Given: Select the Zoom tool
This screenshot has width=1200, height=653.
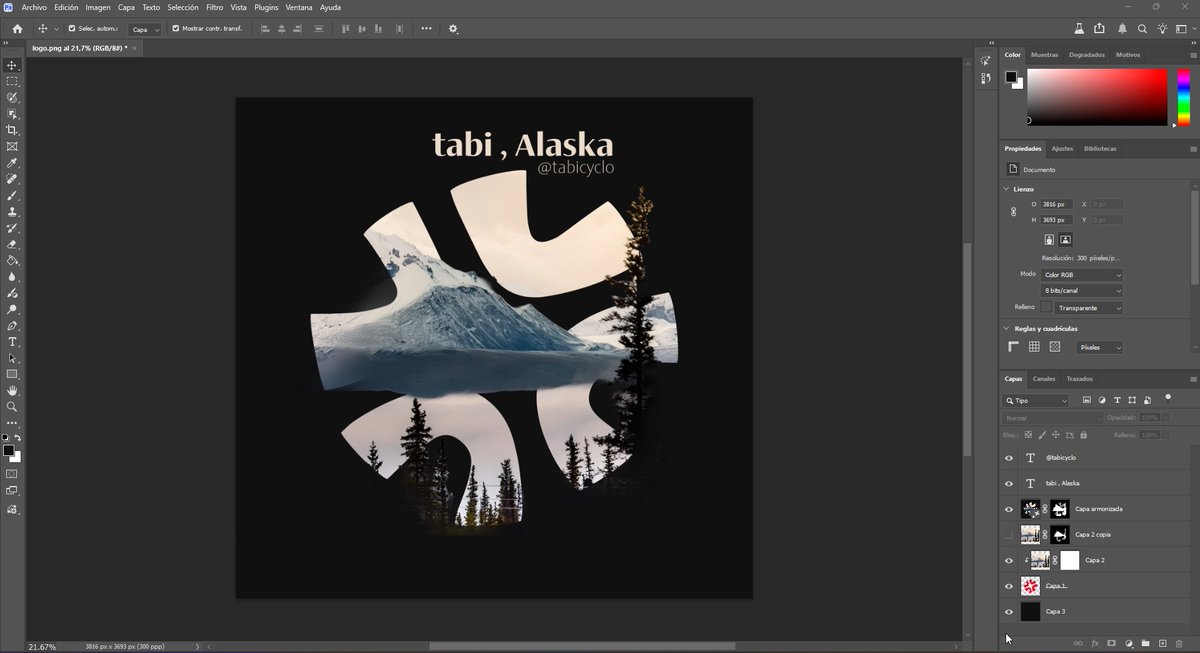Looking at the screenshot, I should tap(12, 407).
